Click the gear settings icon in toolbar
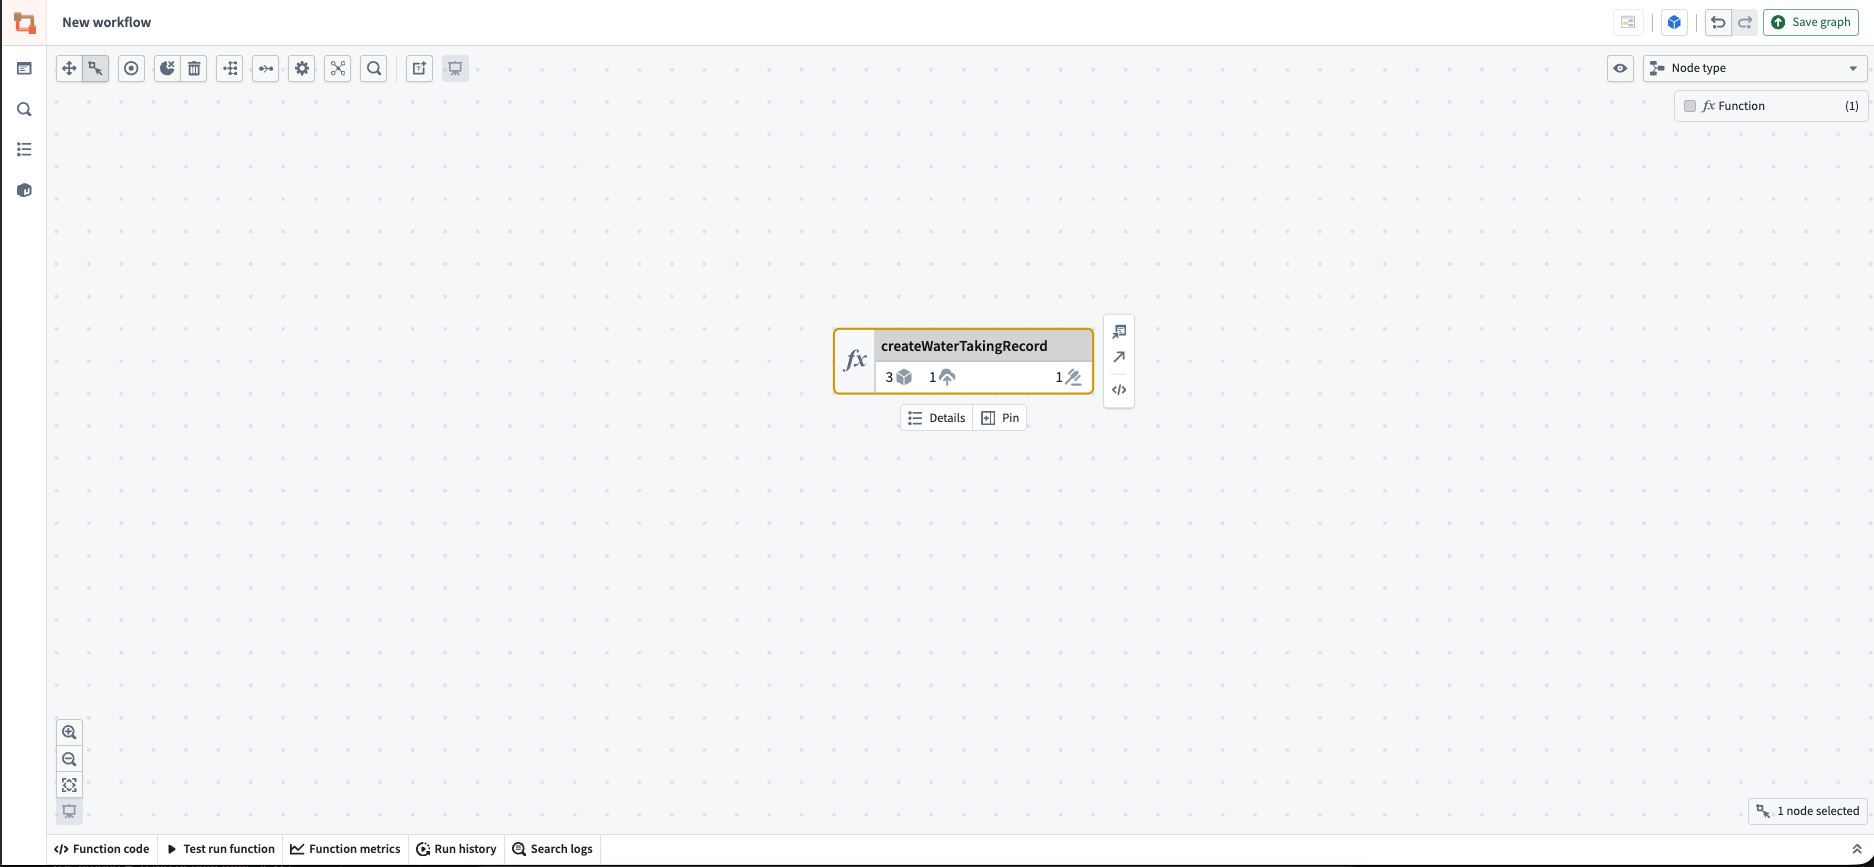The height and width of the screenshot is (867, 1874). tap(302, 68)
